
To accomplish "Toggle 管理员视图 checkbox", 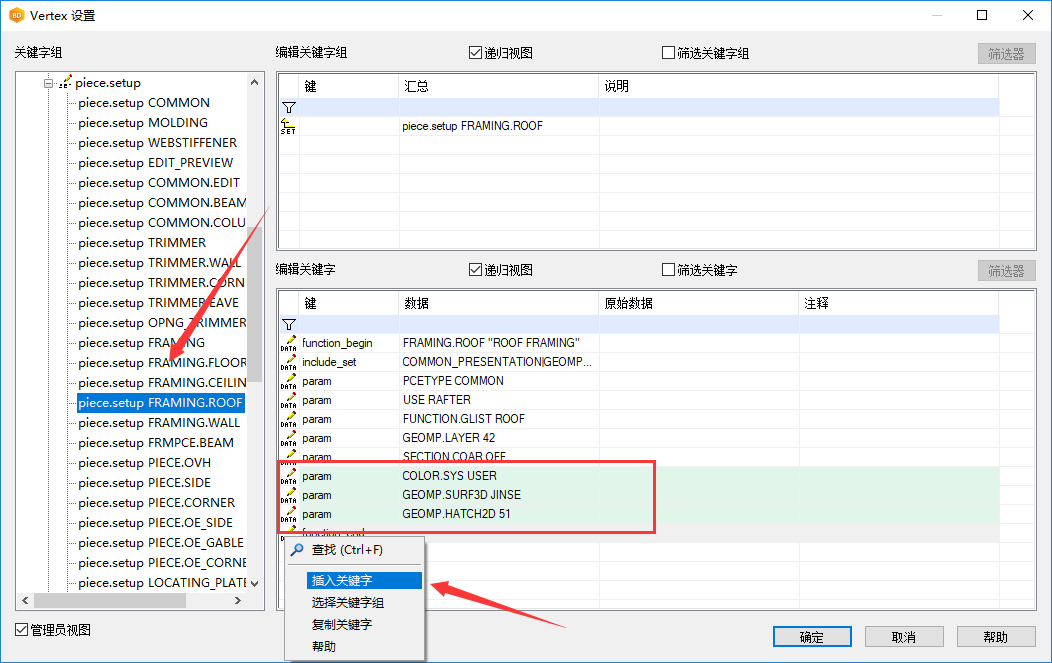I will click(x=21, y=629).
